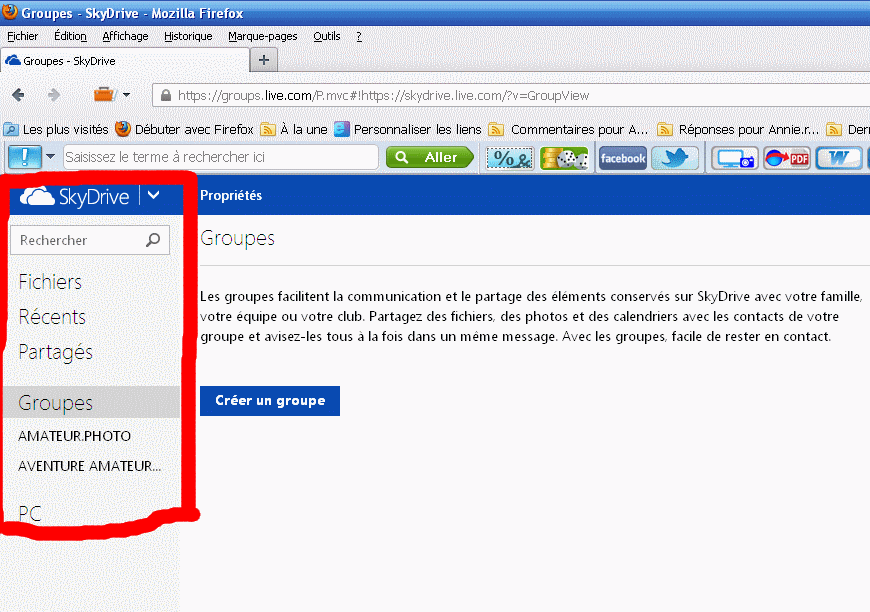
Task: Open Partagés in the SkyDrive sidebar
Action: point(55,352)
